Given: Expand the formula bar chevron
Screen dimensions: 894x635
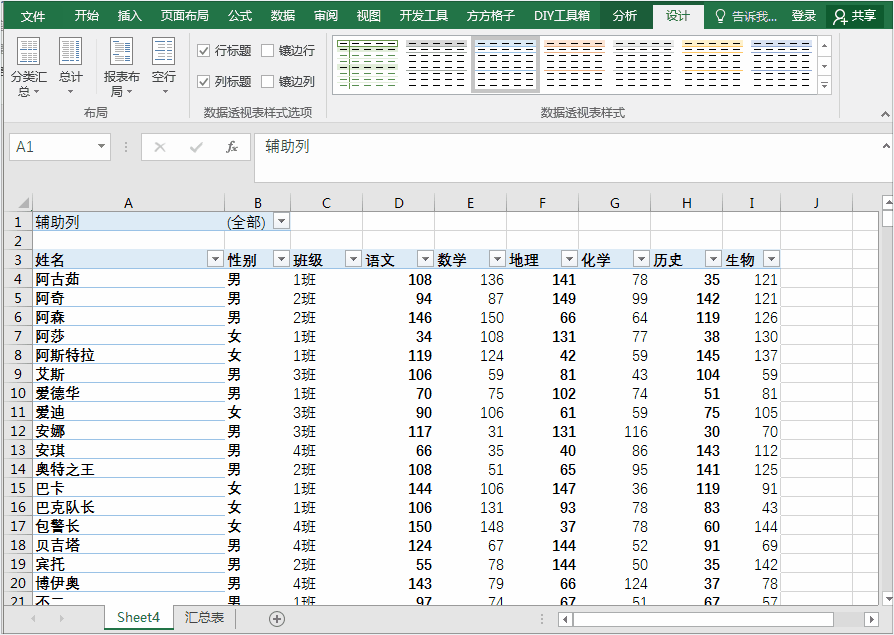Looking at the screenshot, I should [886, 146].
